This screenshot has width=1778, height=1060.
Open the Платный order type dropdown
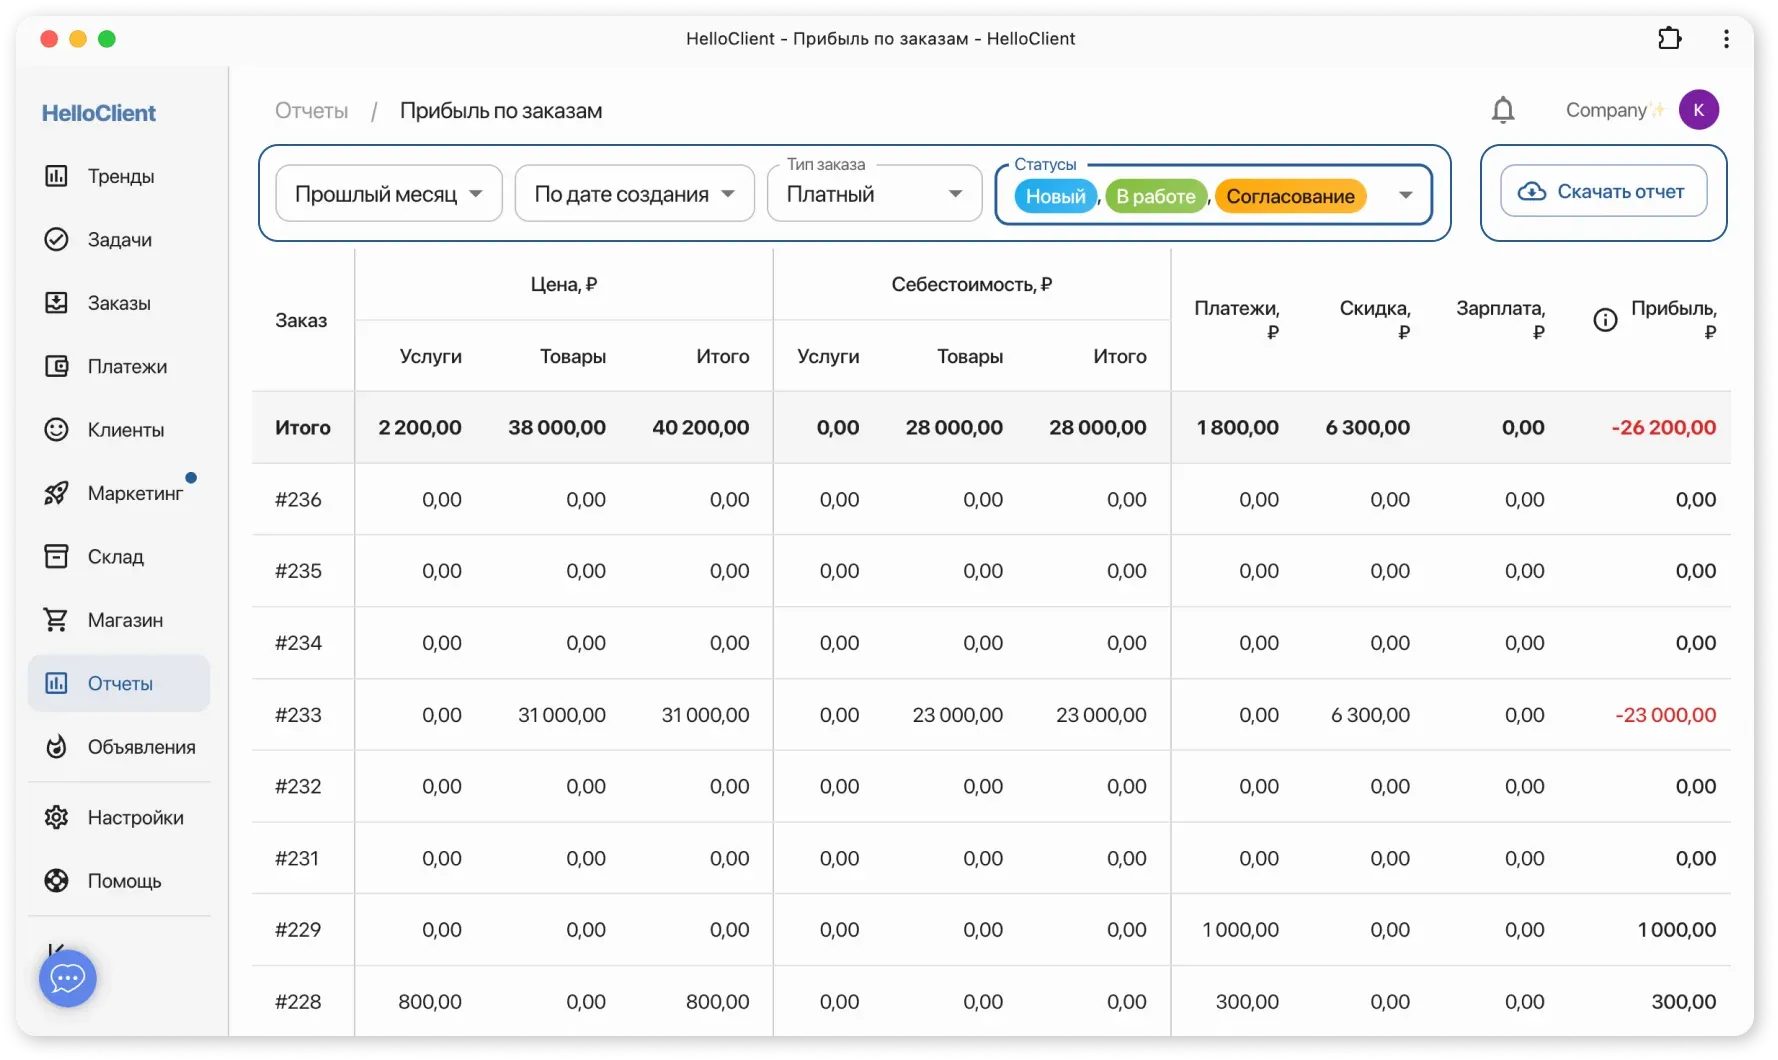point(872,193)
